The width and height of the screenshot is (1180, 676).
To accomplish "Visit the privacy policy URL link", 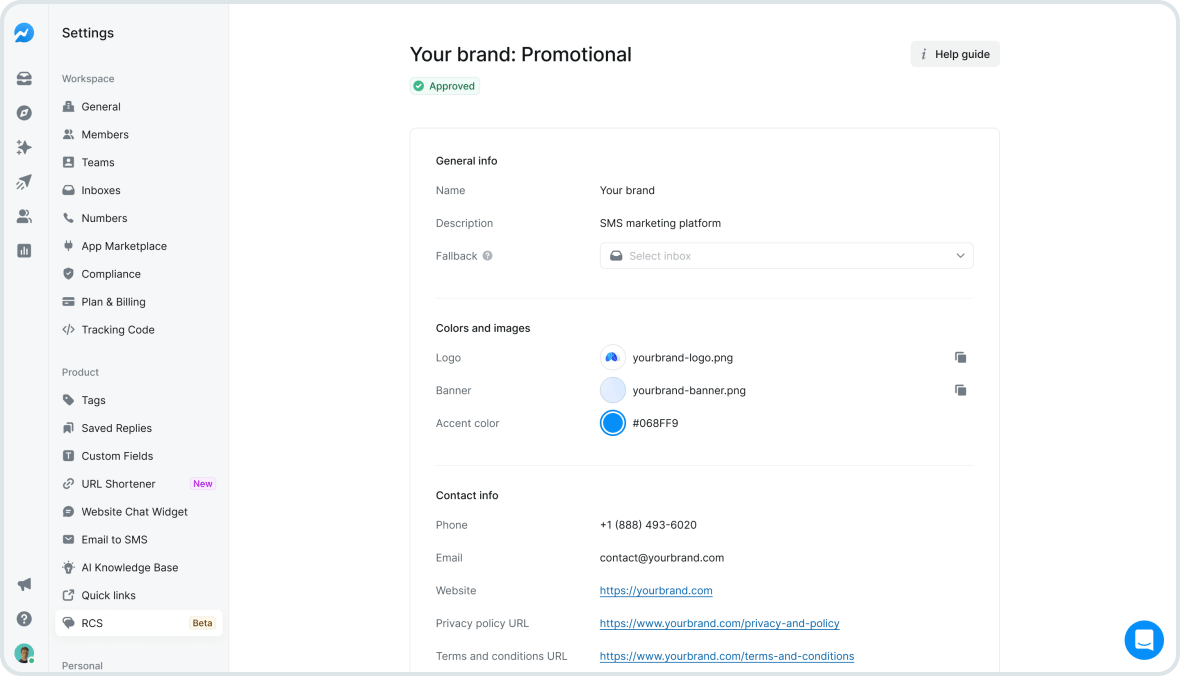I will pyautogui.click(x=719, y=623).
